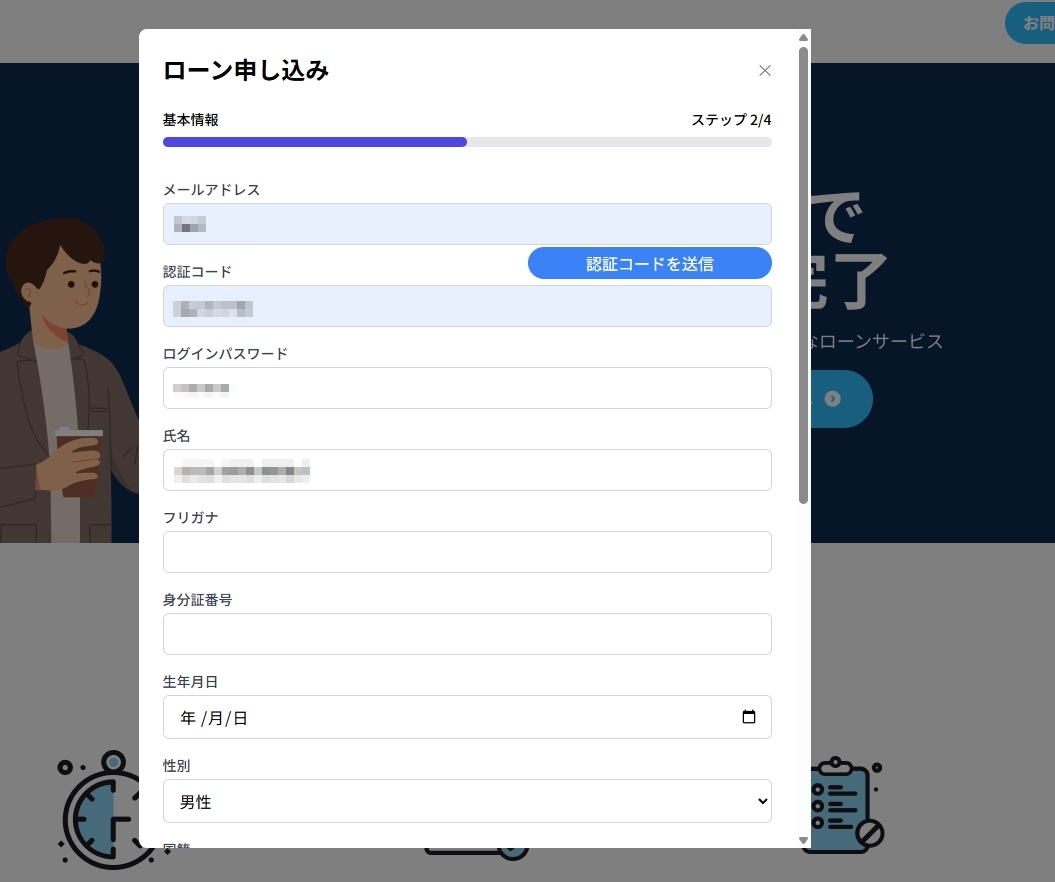Click the partially visible お問 button at top right
Image resolution: width=1055 pixels, height=882 pixels.
(1031, 22)
